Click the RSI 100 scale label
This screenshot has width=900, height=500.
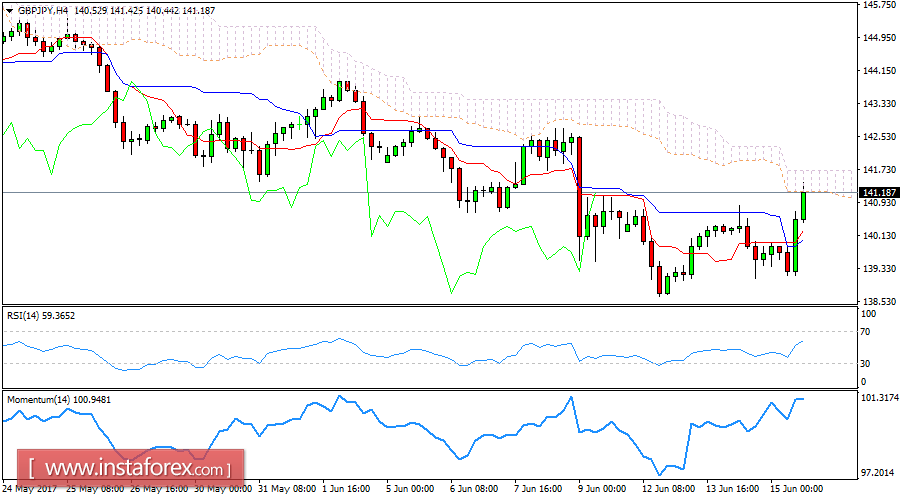(x=868, y=314)
